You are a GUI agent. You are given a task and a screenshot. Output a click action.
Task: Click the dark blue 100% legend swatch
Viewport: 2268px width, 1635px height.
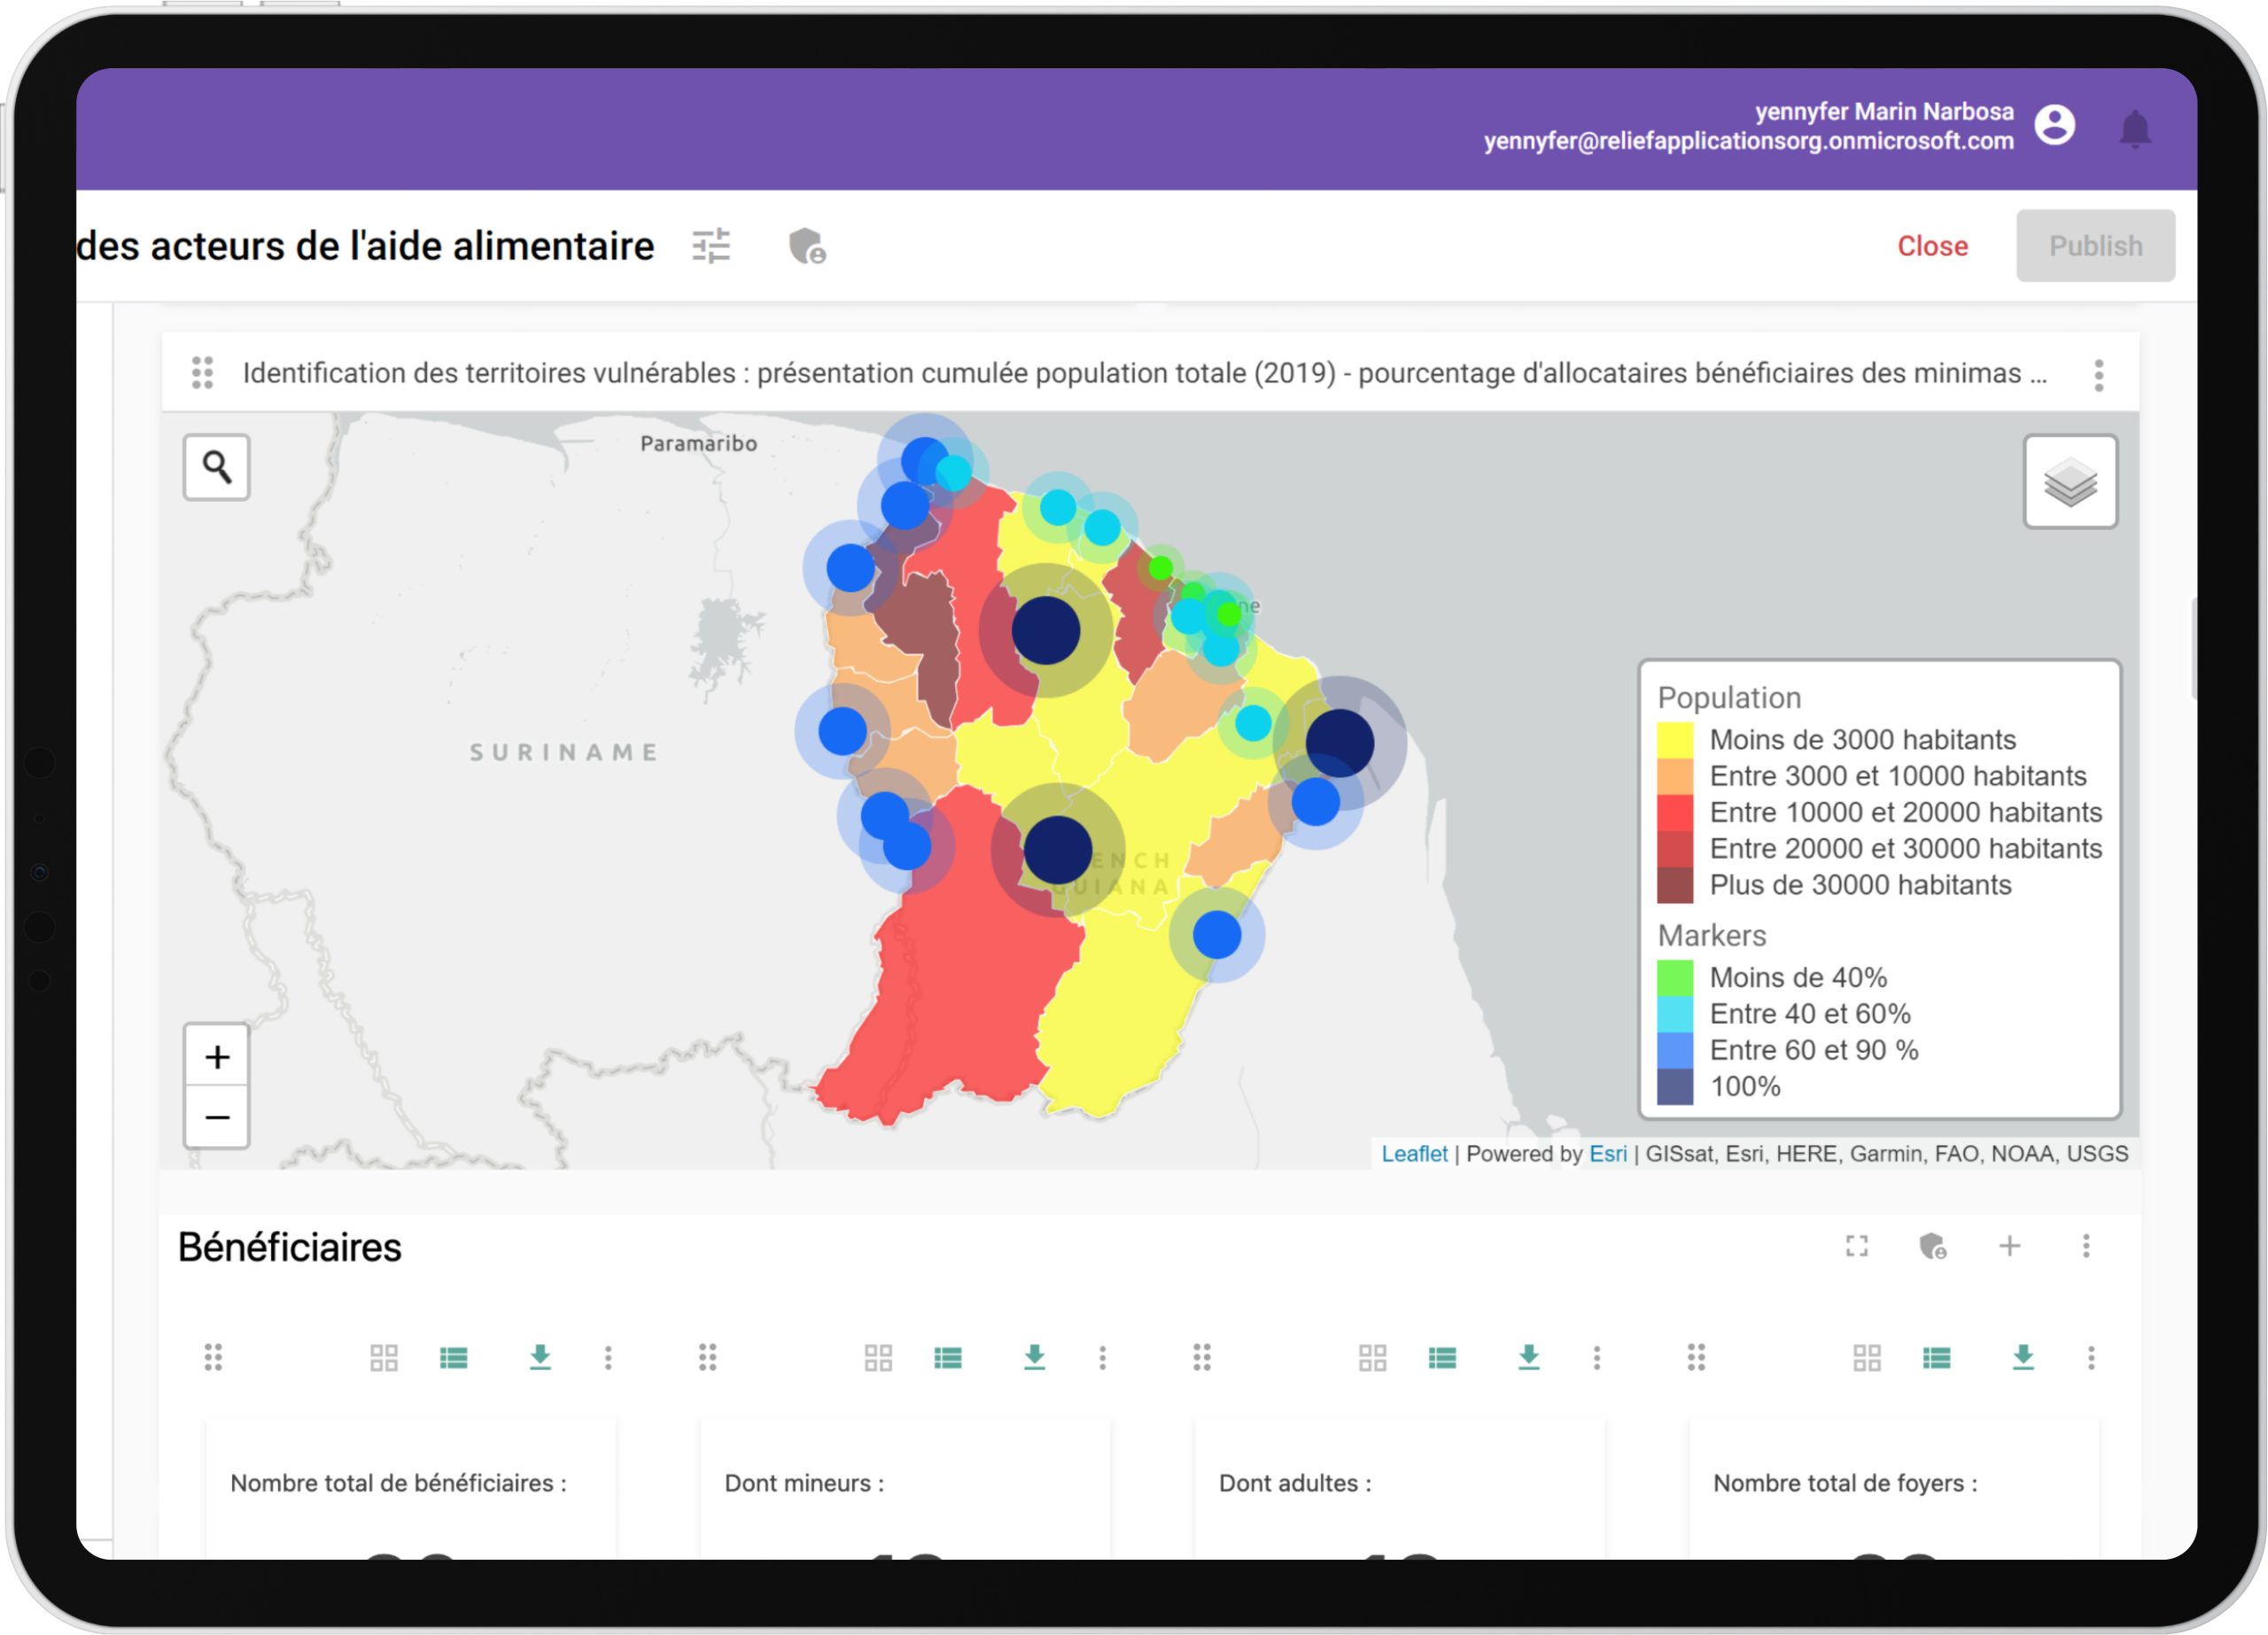(1674, 1087)
